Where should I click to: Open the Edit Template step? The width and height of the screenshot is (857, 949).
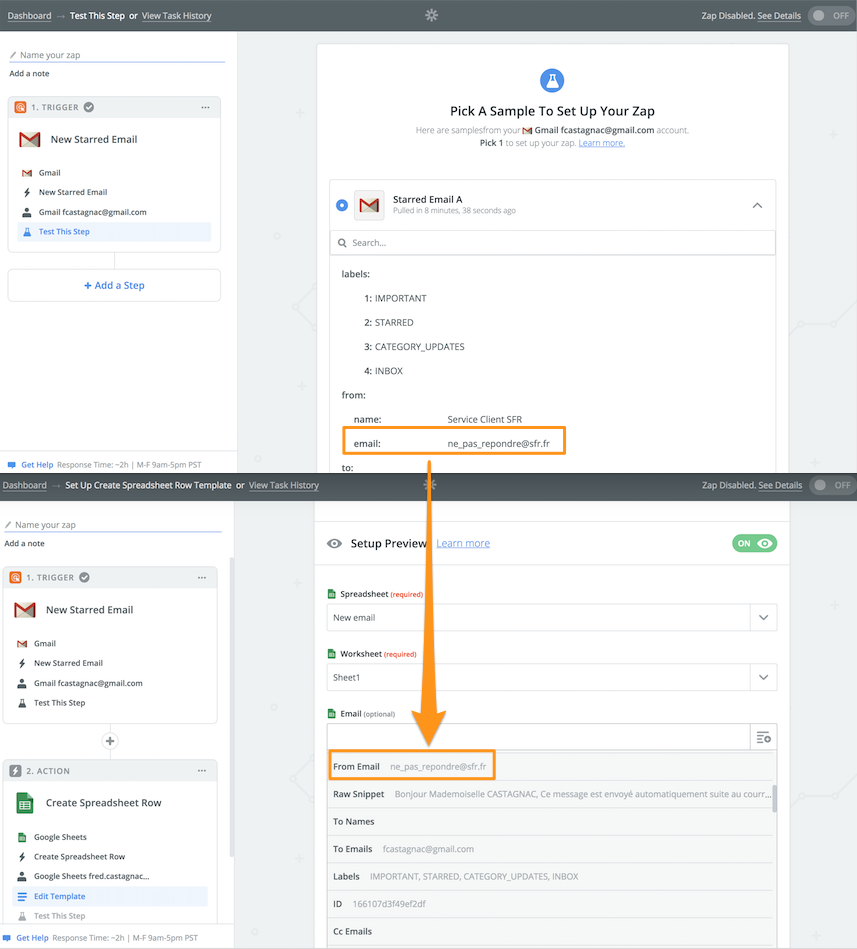(x=110, y=896)
